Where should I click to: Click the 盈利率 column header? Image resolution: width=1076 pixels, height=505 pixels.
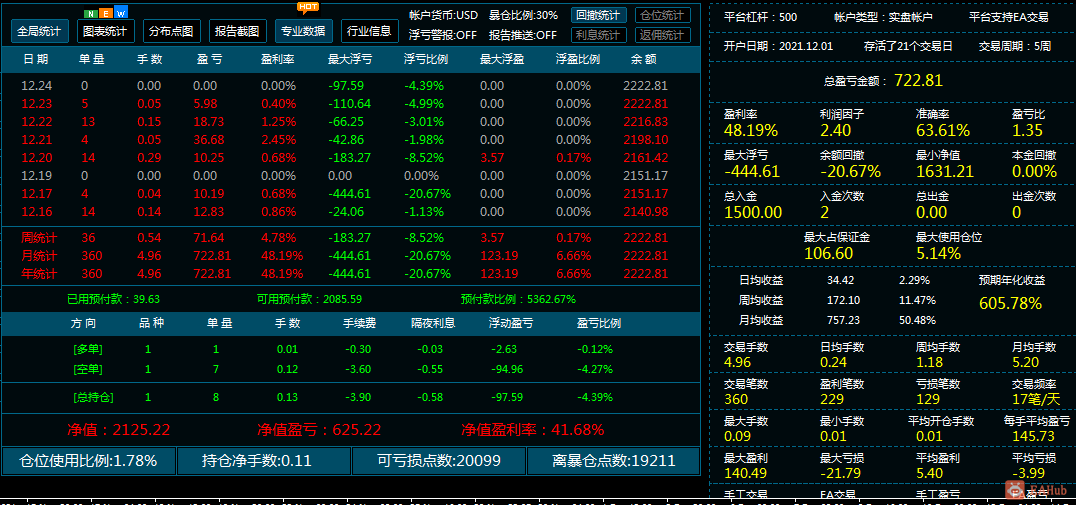278,59
